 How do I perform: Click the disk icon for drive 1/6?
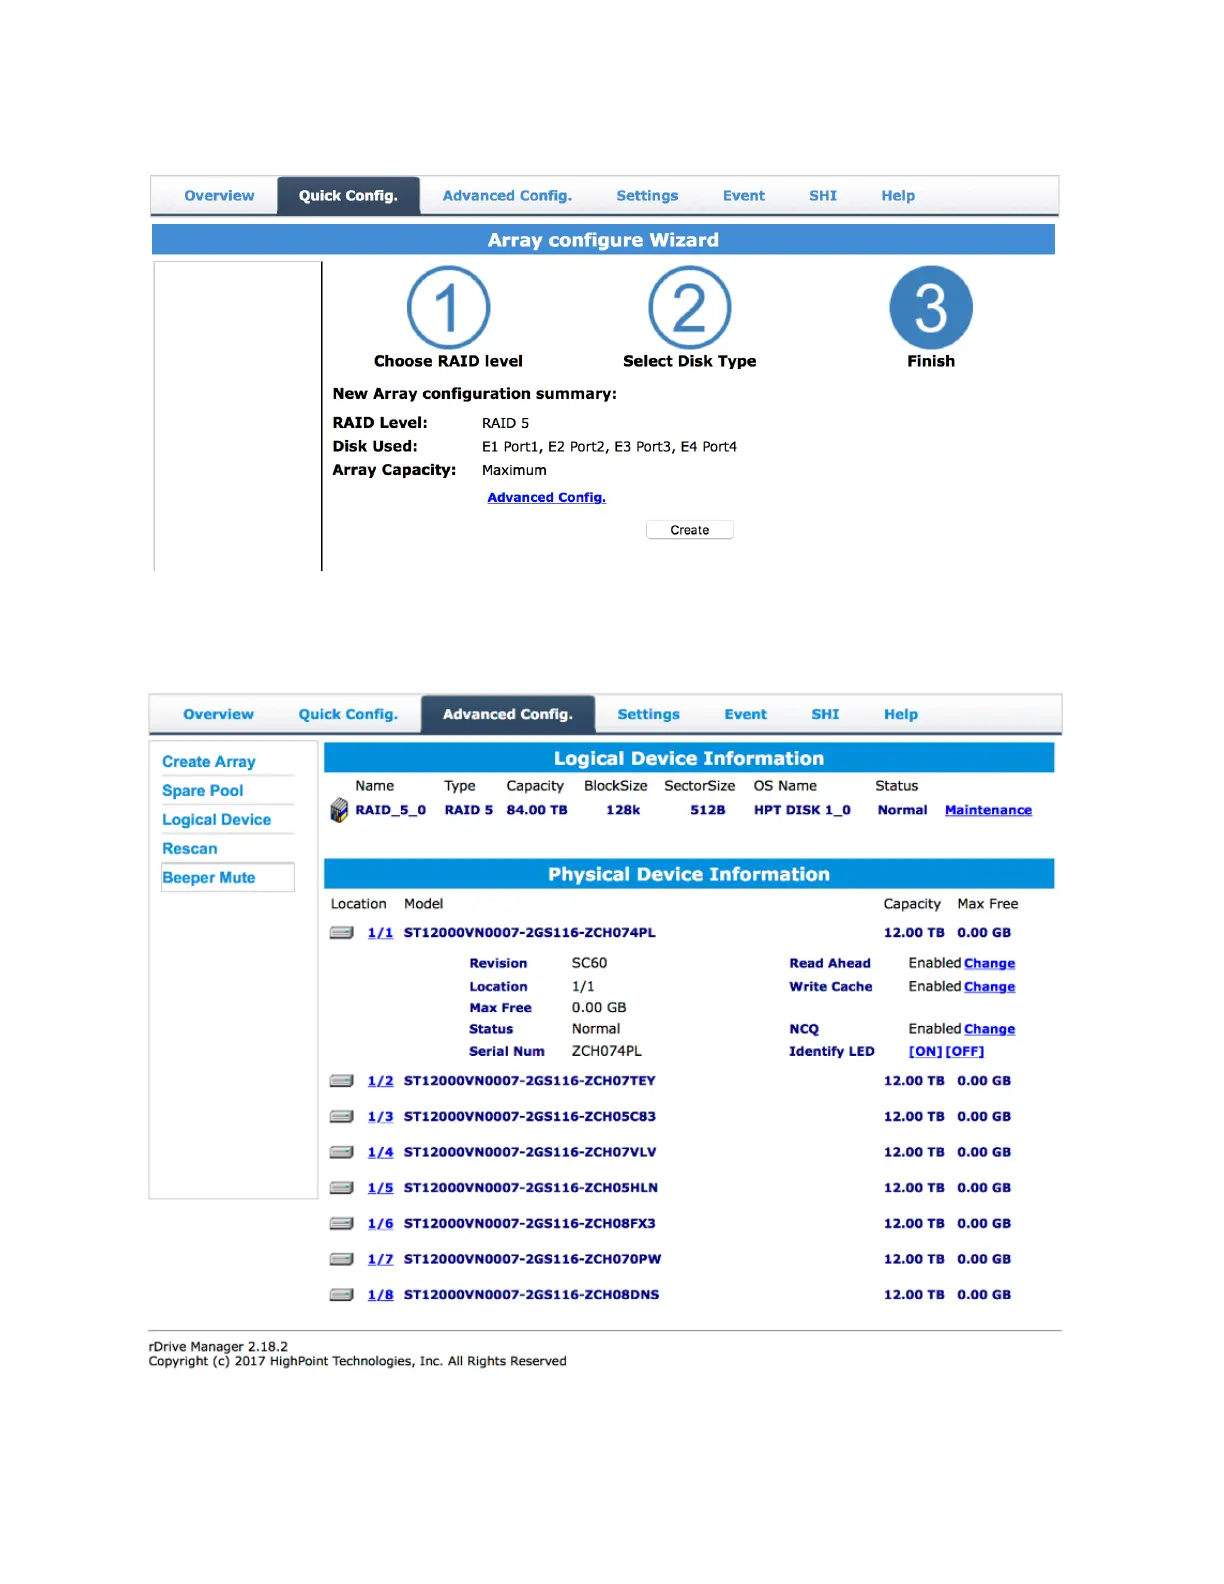pyautogui.click(x=342, y=1224)
